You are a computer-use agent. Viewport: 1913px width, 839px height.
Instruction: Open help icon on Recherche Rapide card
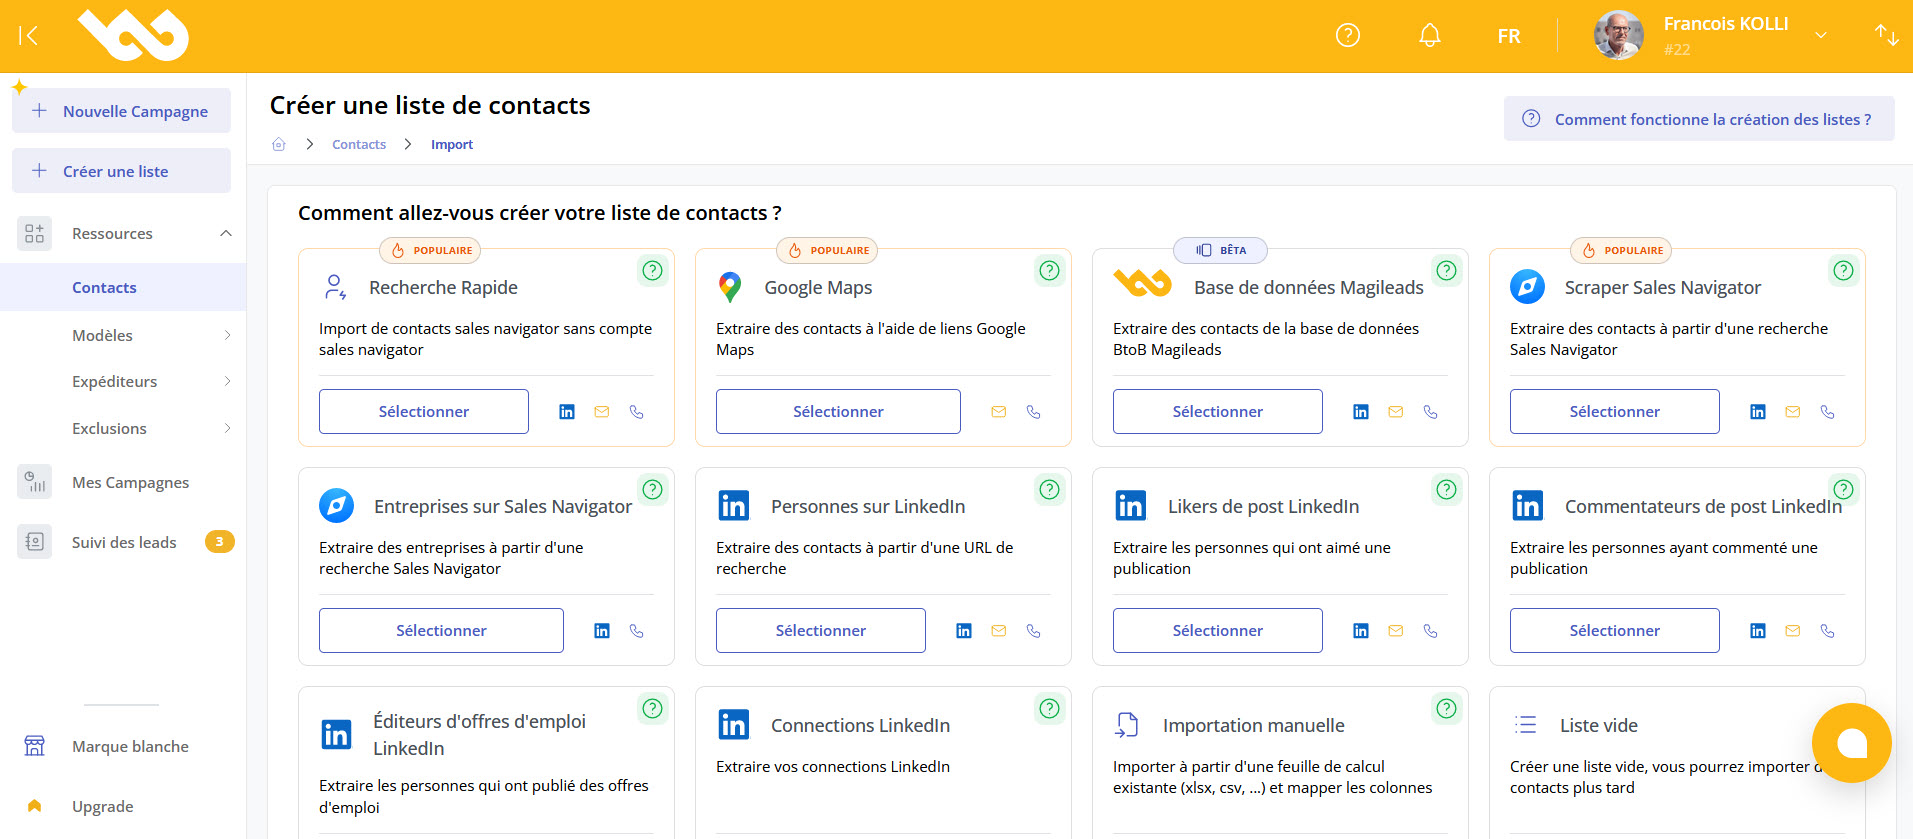pyautogui.click(x=653, y=270)
